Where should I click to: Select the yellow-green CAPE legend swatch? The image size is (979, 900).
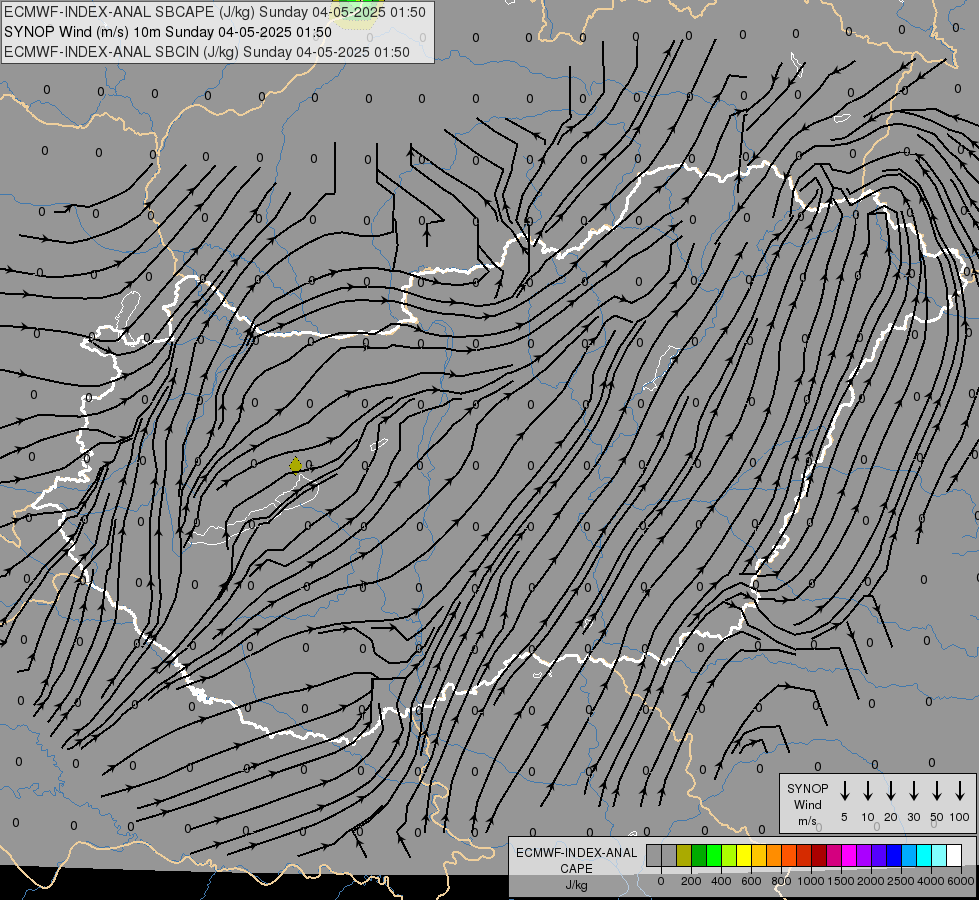(729, 855)
